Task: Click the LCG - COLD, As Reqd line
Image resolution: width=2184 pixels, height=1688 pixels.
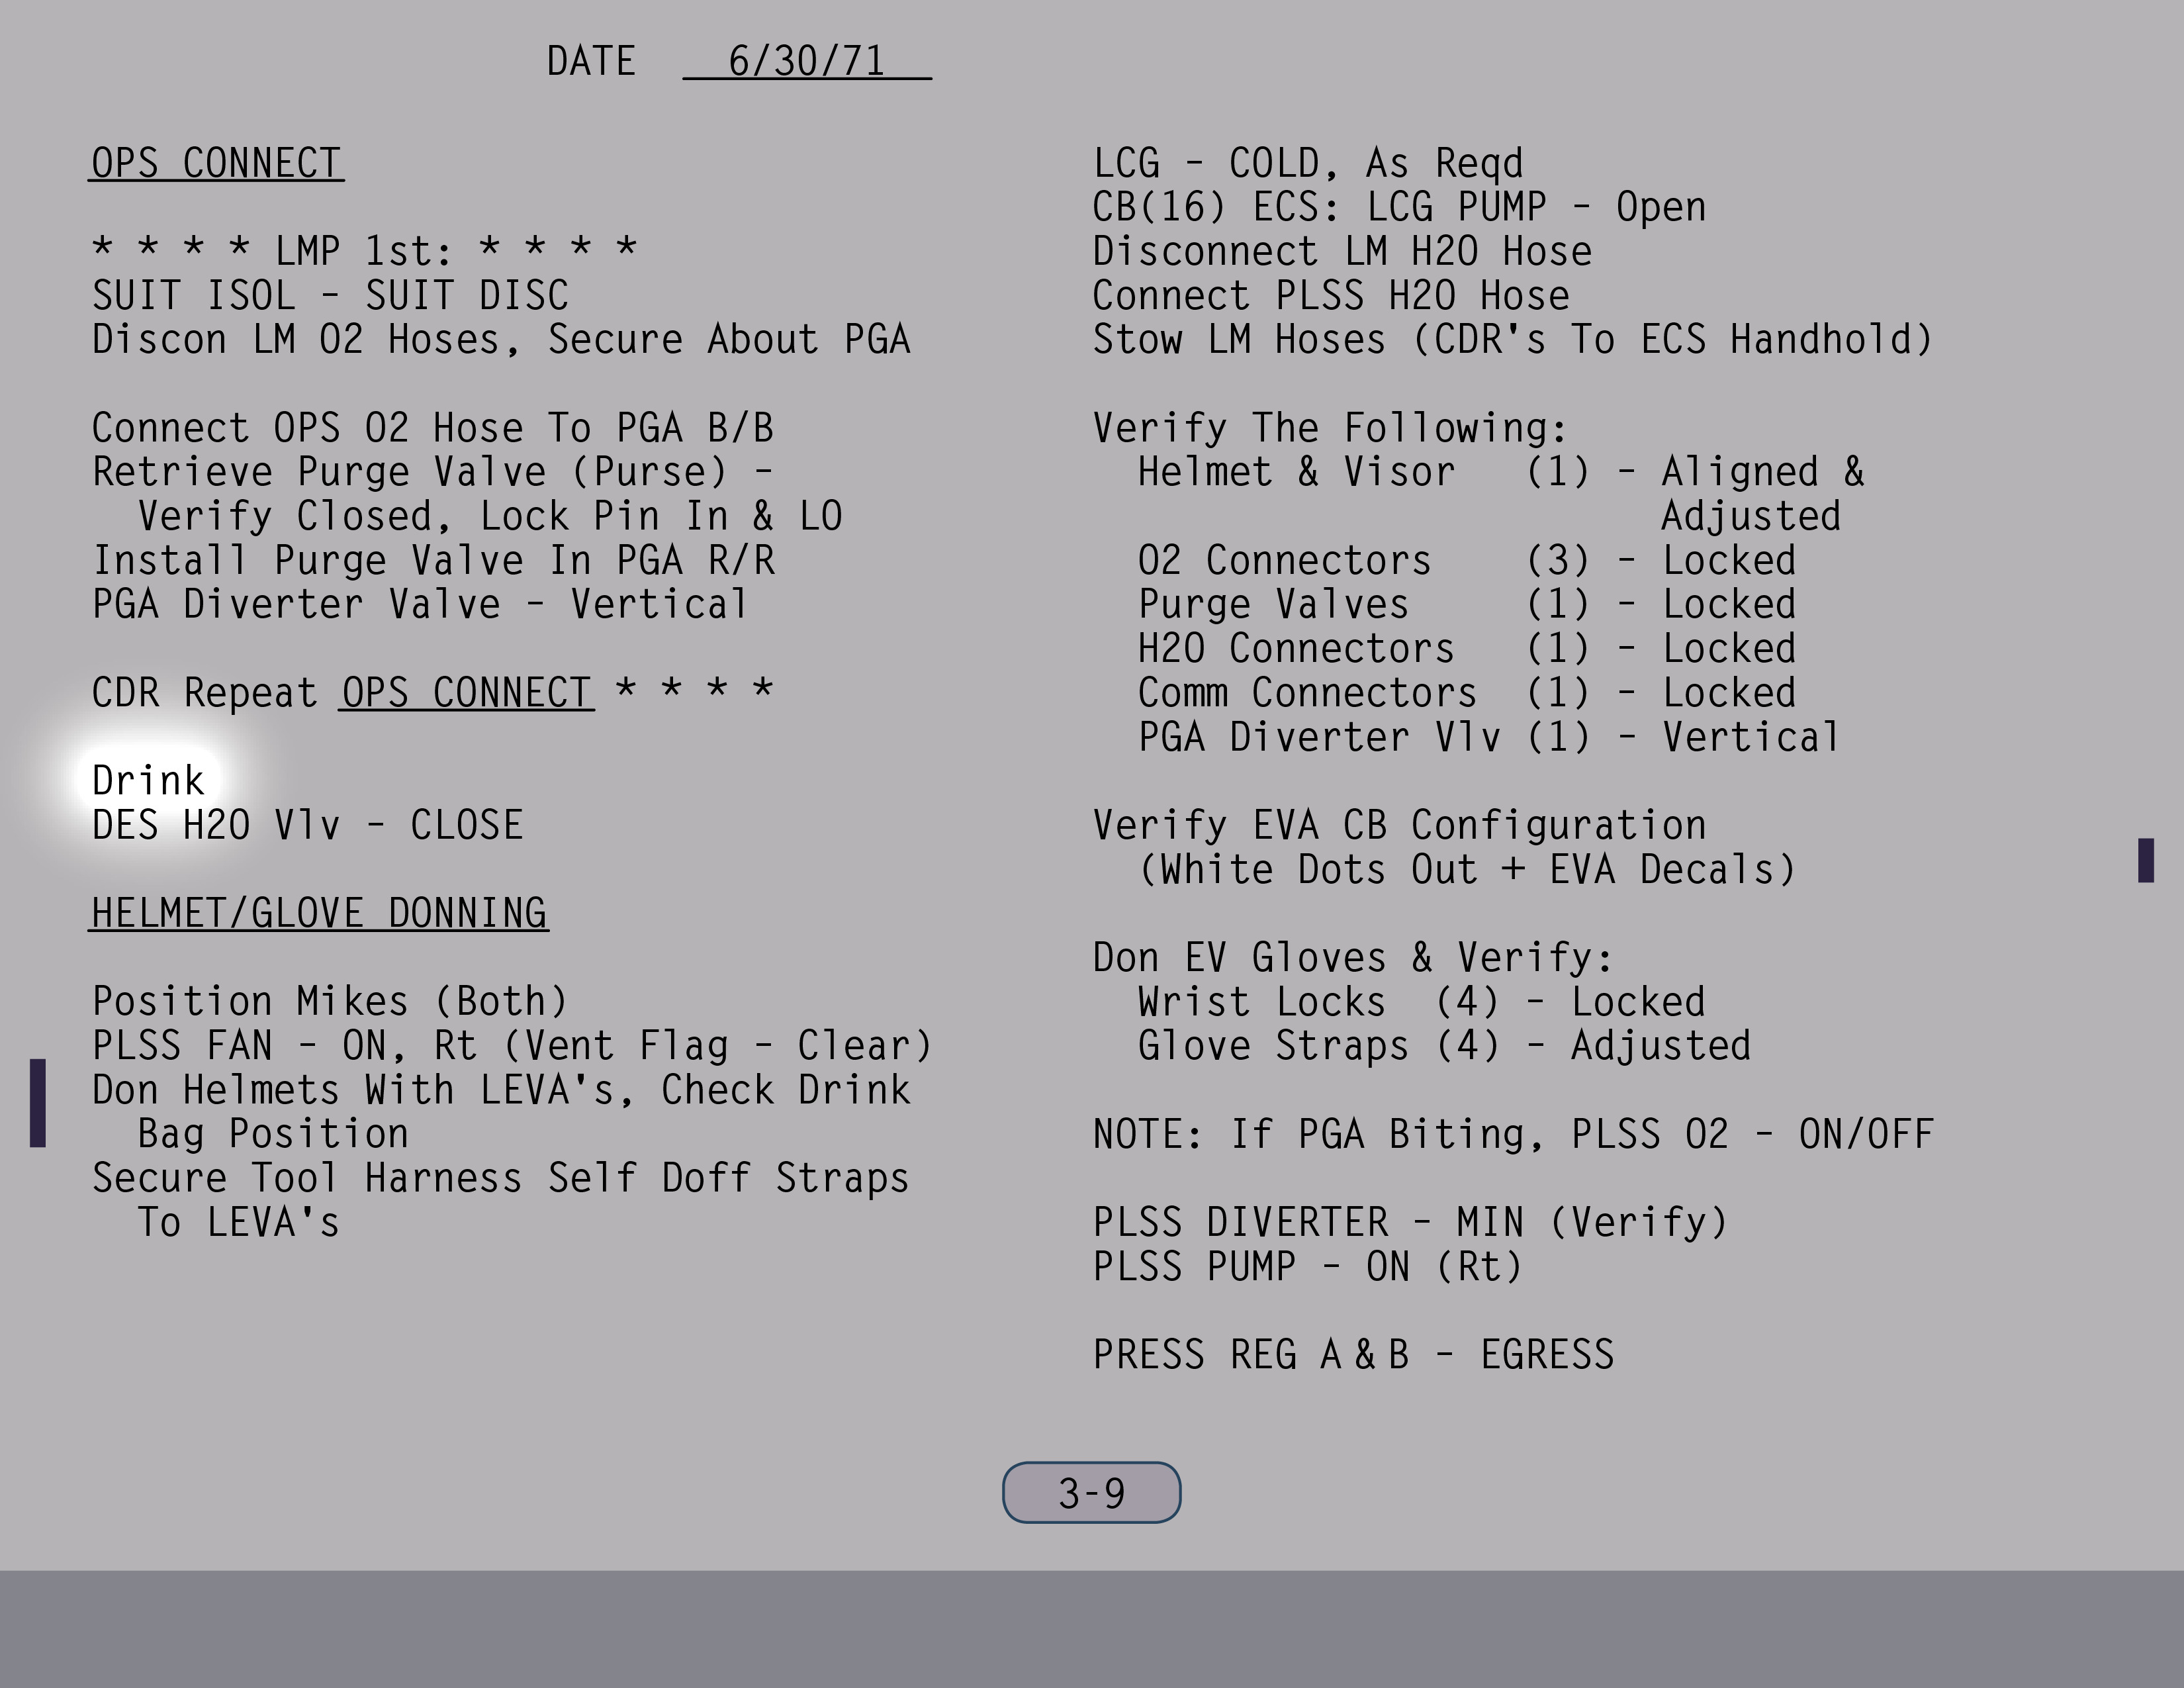Action: pos(1307,163)
